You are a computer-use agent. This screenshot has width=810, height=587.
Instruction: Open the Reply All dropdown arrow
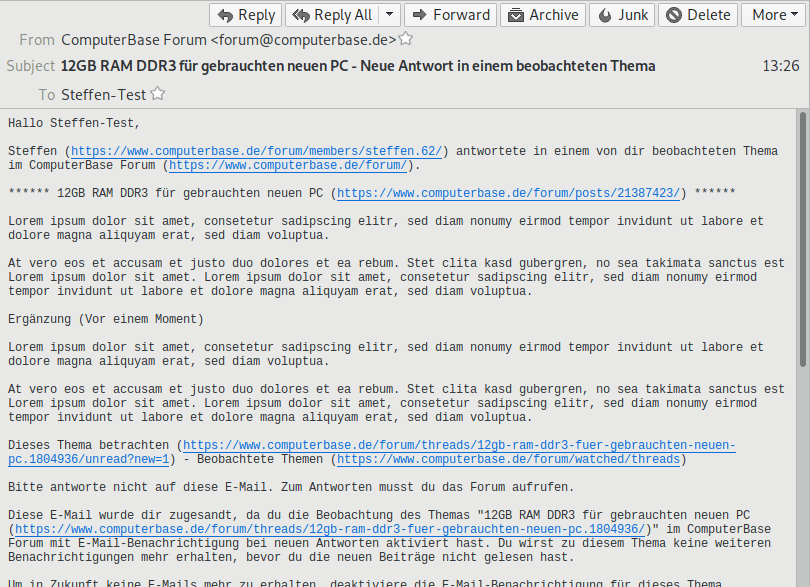390,15
